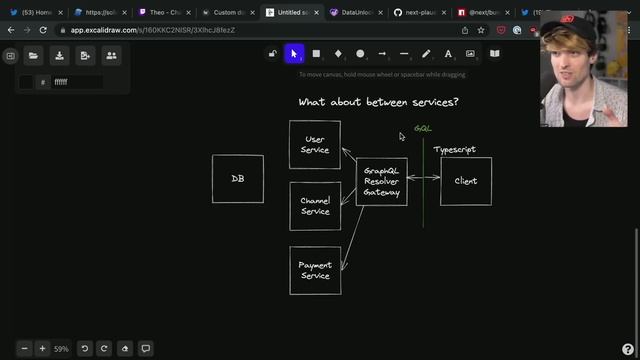Click the hex color input ffffff
This screenshot has height=360, width=640.
pyautogui.click(x=77, y=82)
